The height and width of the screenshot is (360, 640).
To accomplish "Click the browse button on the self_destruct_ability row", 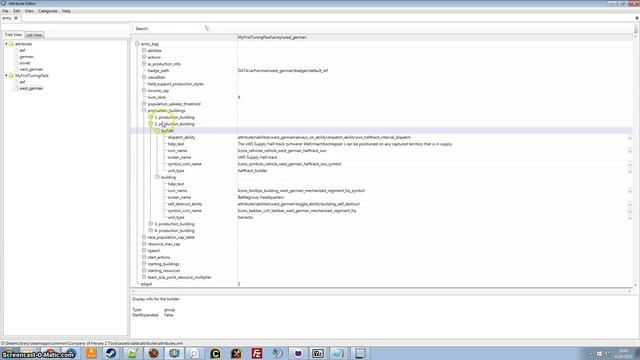I will (630, 204).
